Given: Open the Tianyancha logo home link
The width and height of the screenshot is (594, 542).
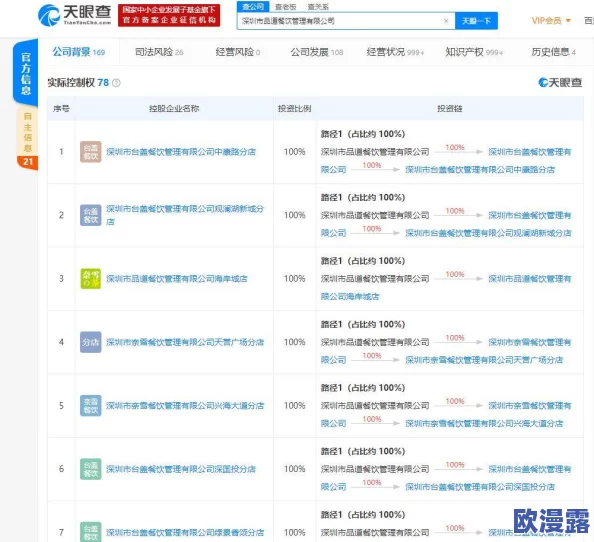Looking at the screenshot, I should coord(75,15).
